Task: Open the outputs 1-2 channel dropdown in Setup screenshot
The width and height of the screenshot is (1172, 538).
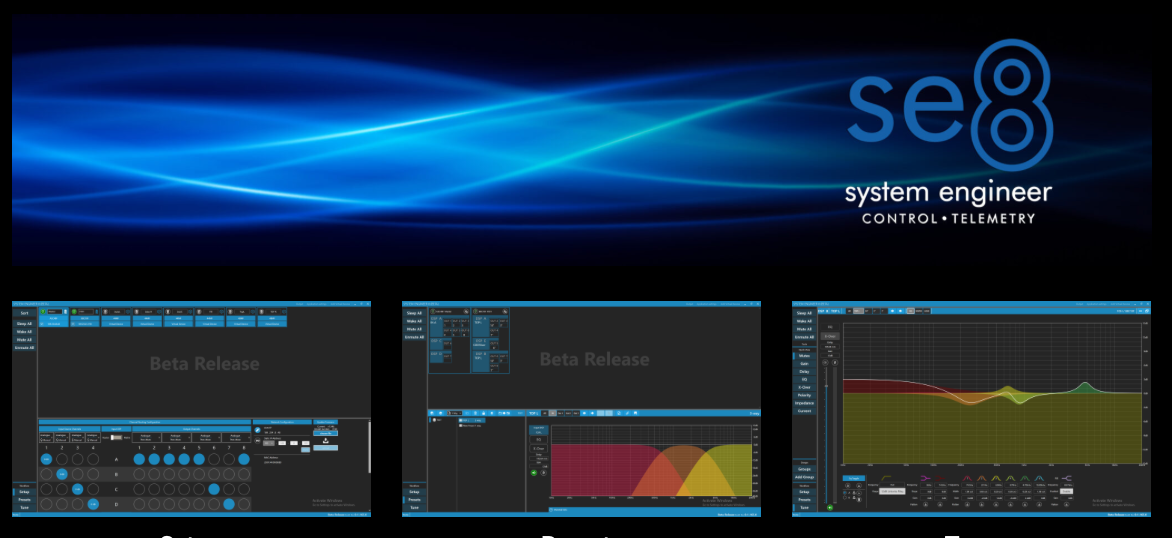Action: (146, 437)
